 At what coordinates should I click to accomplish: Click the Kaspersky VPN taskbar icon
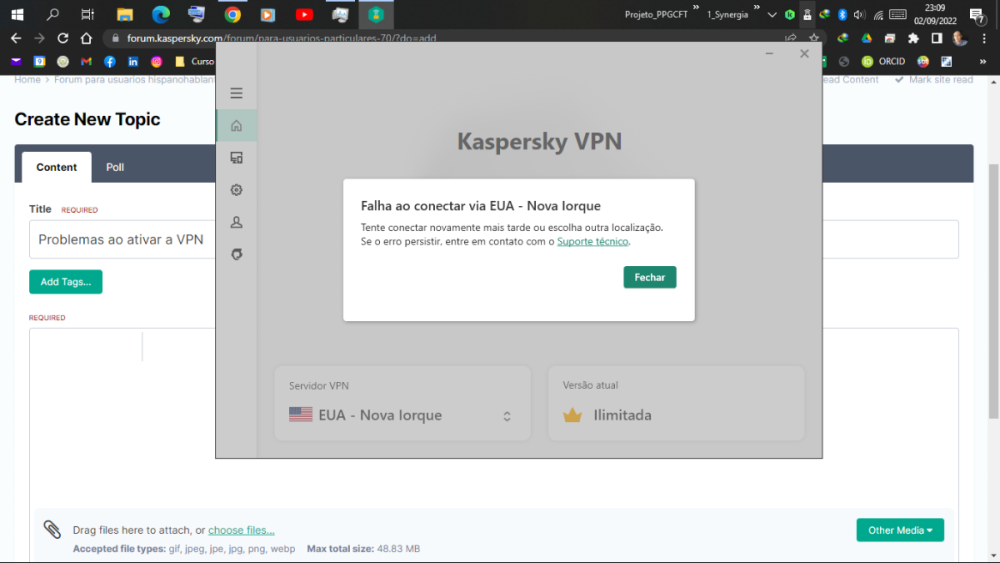[x=376, y=14]
